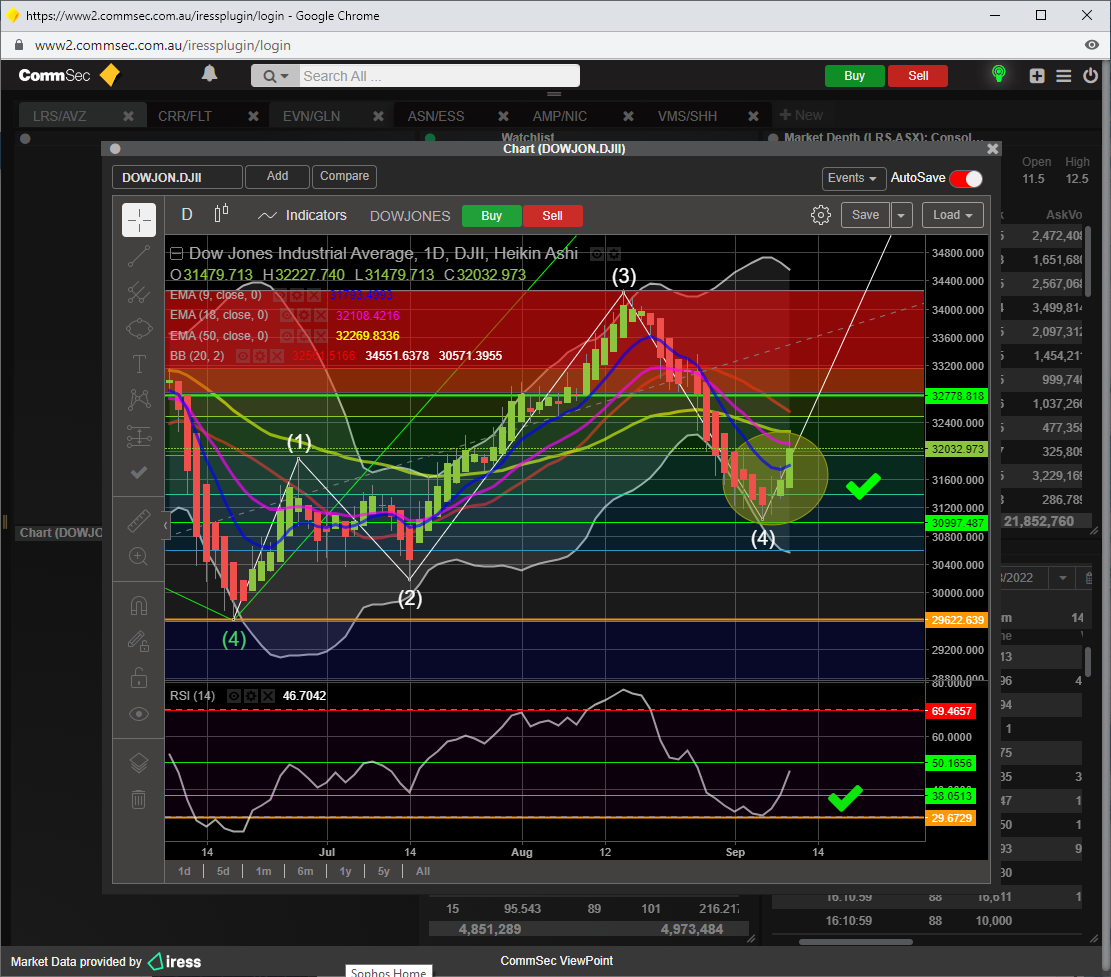Open the object tree layers icon
Image resolution: width=1111 pixels, height=977 pixels.
(x=139, y=763)
